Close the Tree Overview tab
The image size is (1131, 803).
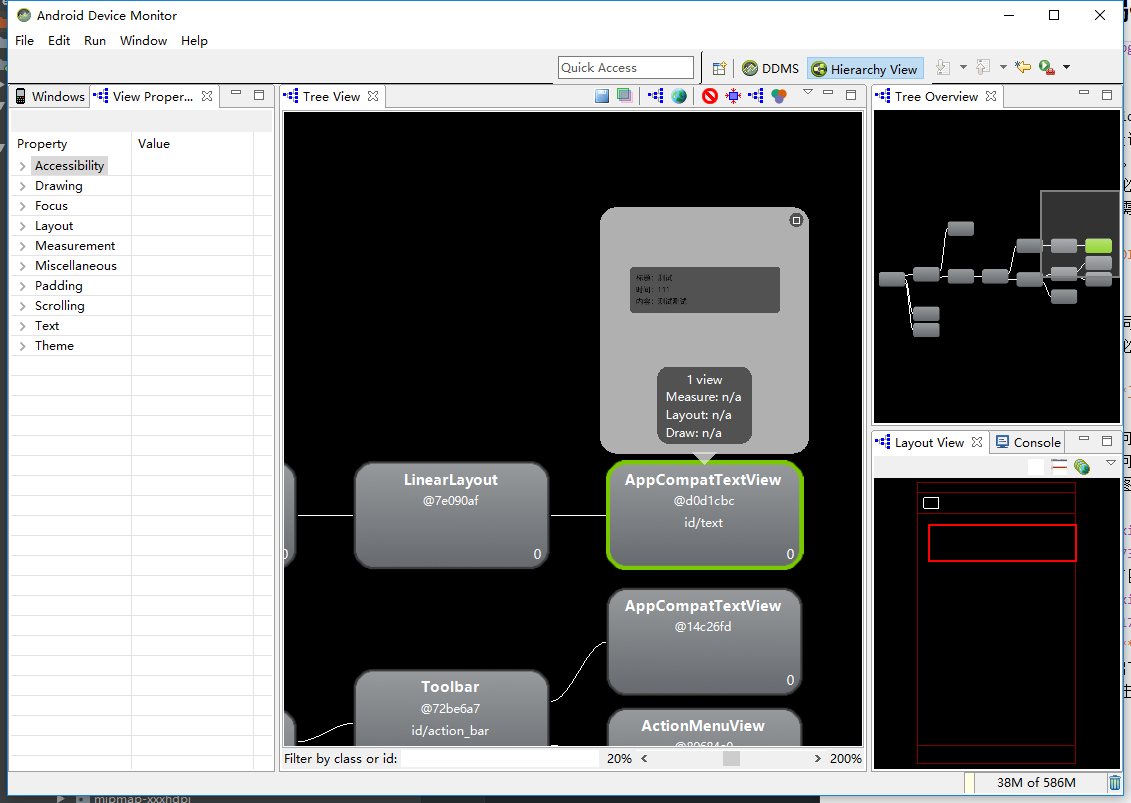click(991, 96)
